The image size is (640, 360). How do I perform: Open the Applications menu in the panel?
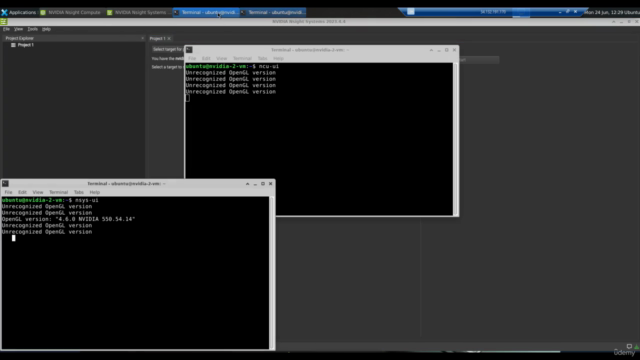(19, 12)
